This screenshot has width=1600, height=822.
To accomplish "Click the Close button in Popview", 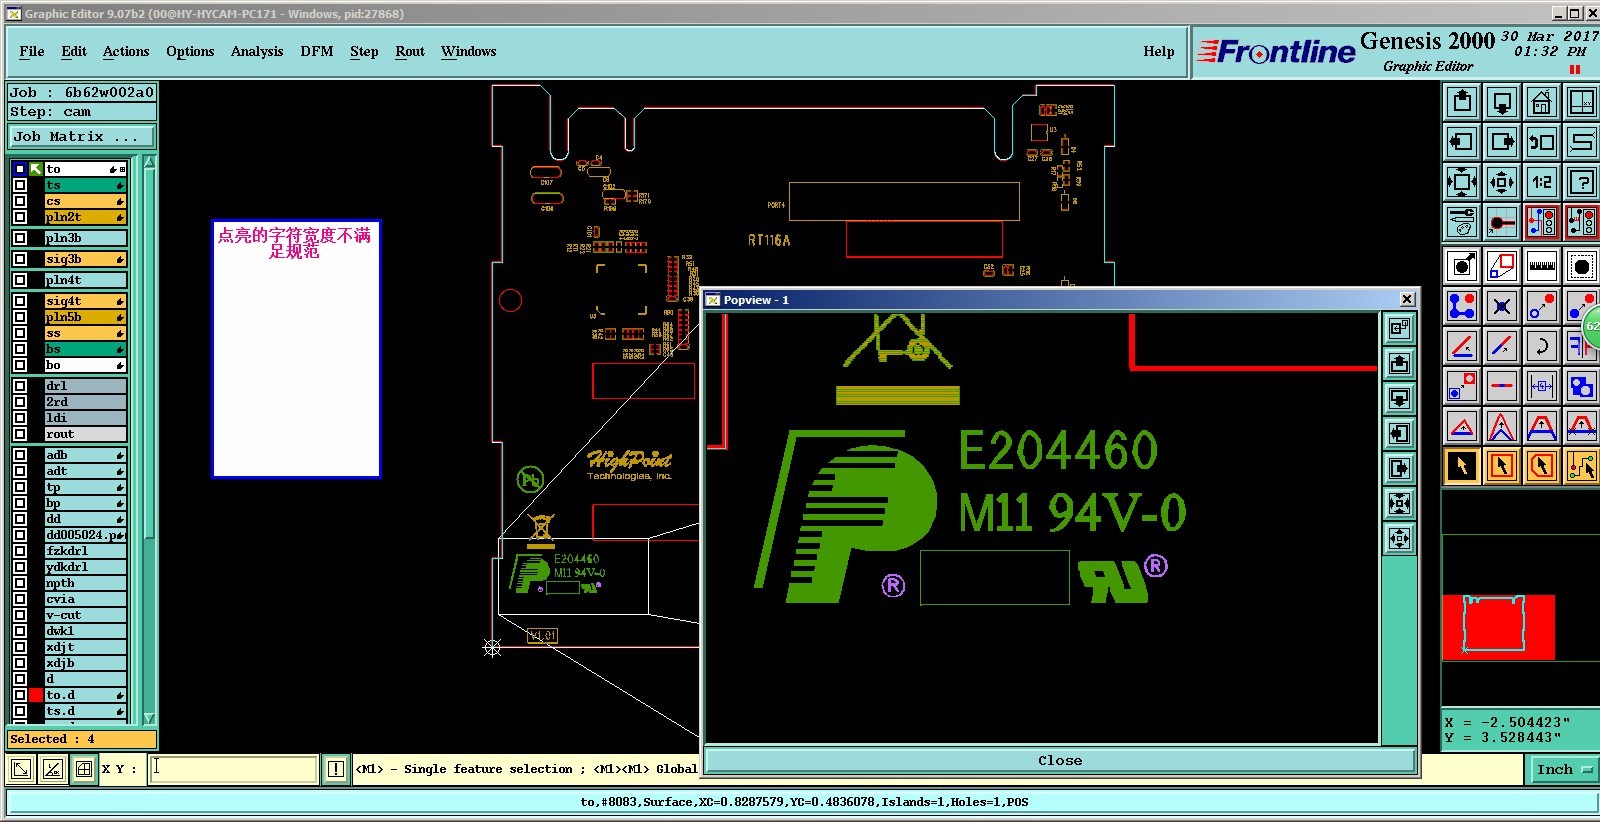I will click(x=1060, y=761).
